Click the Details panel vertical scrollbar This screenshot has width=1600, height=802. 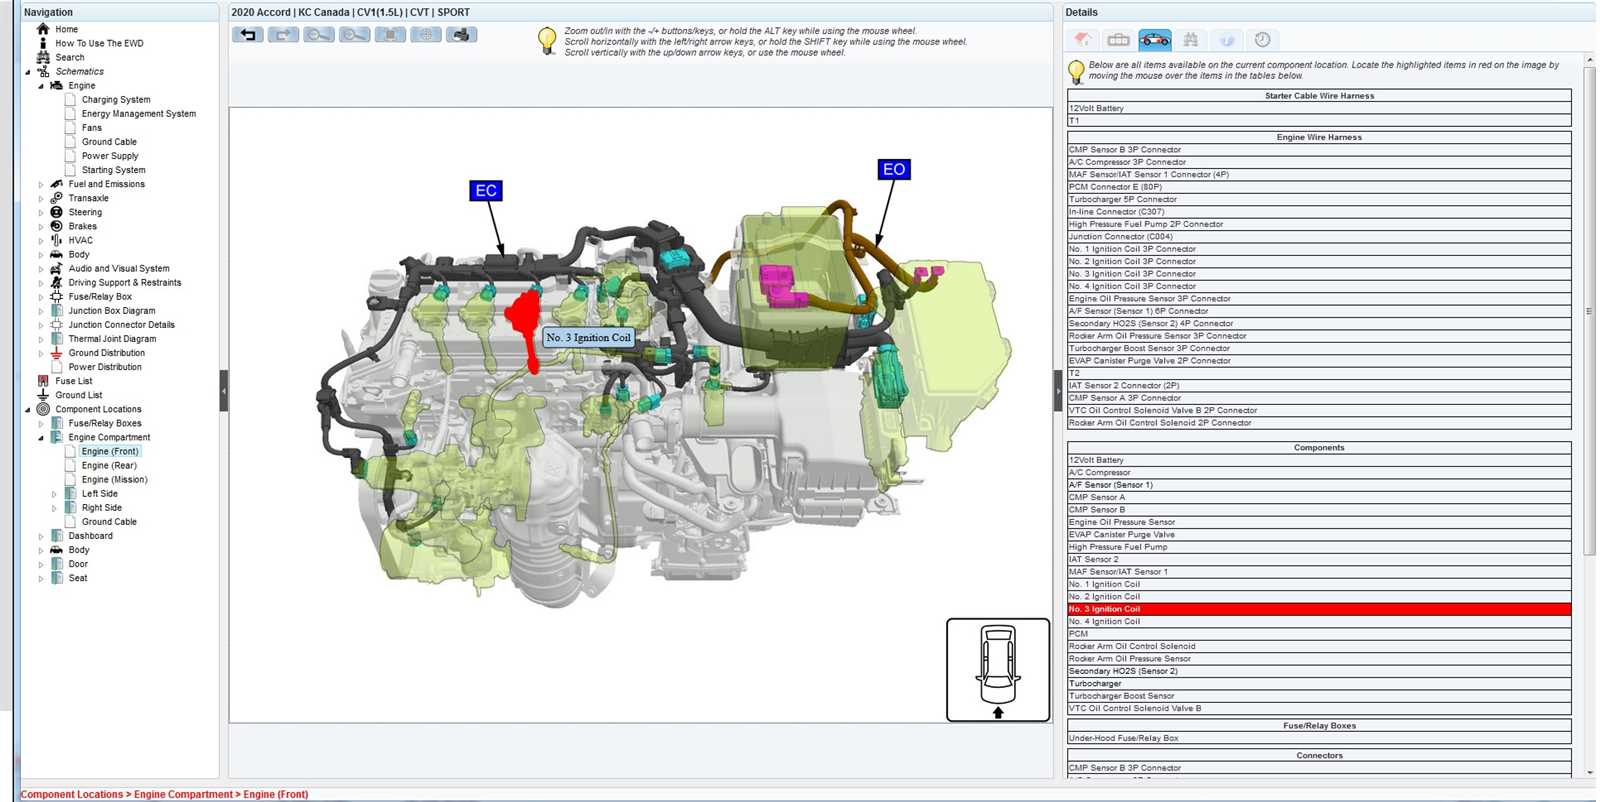(x=1590, y=311)
